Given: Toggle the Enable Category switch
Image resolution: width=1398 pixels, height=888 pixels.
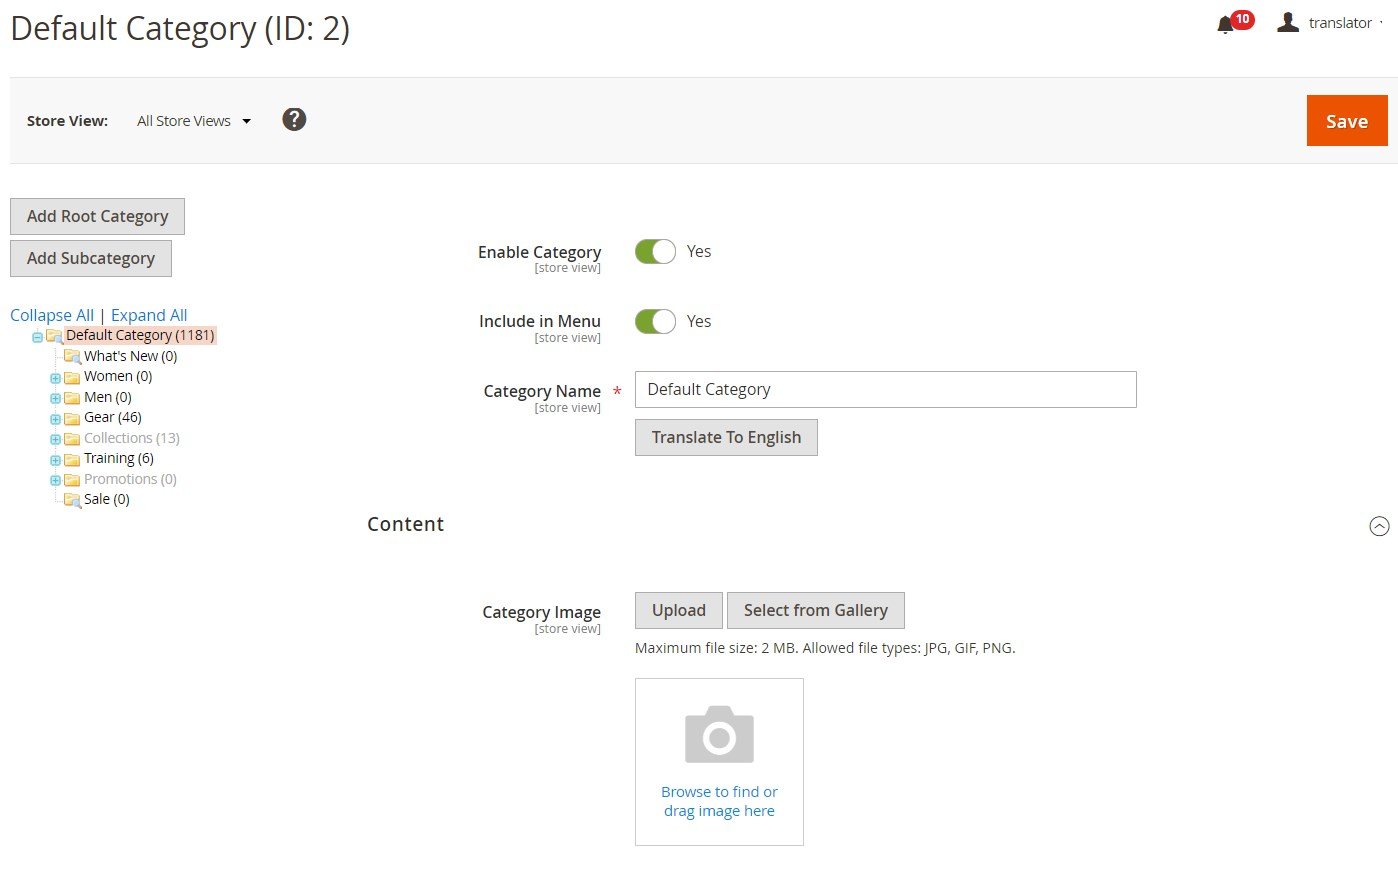Looking at the screenshot, I should [x=655, y=252].
